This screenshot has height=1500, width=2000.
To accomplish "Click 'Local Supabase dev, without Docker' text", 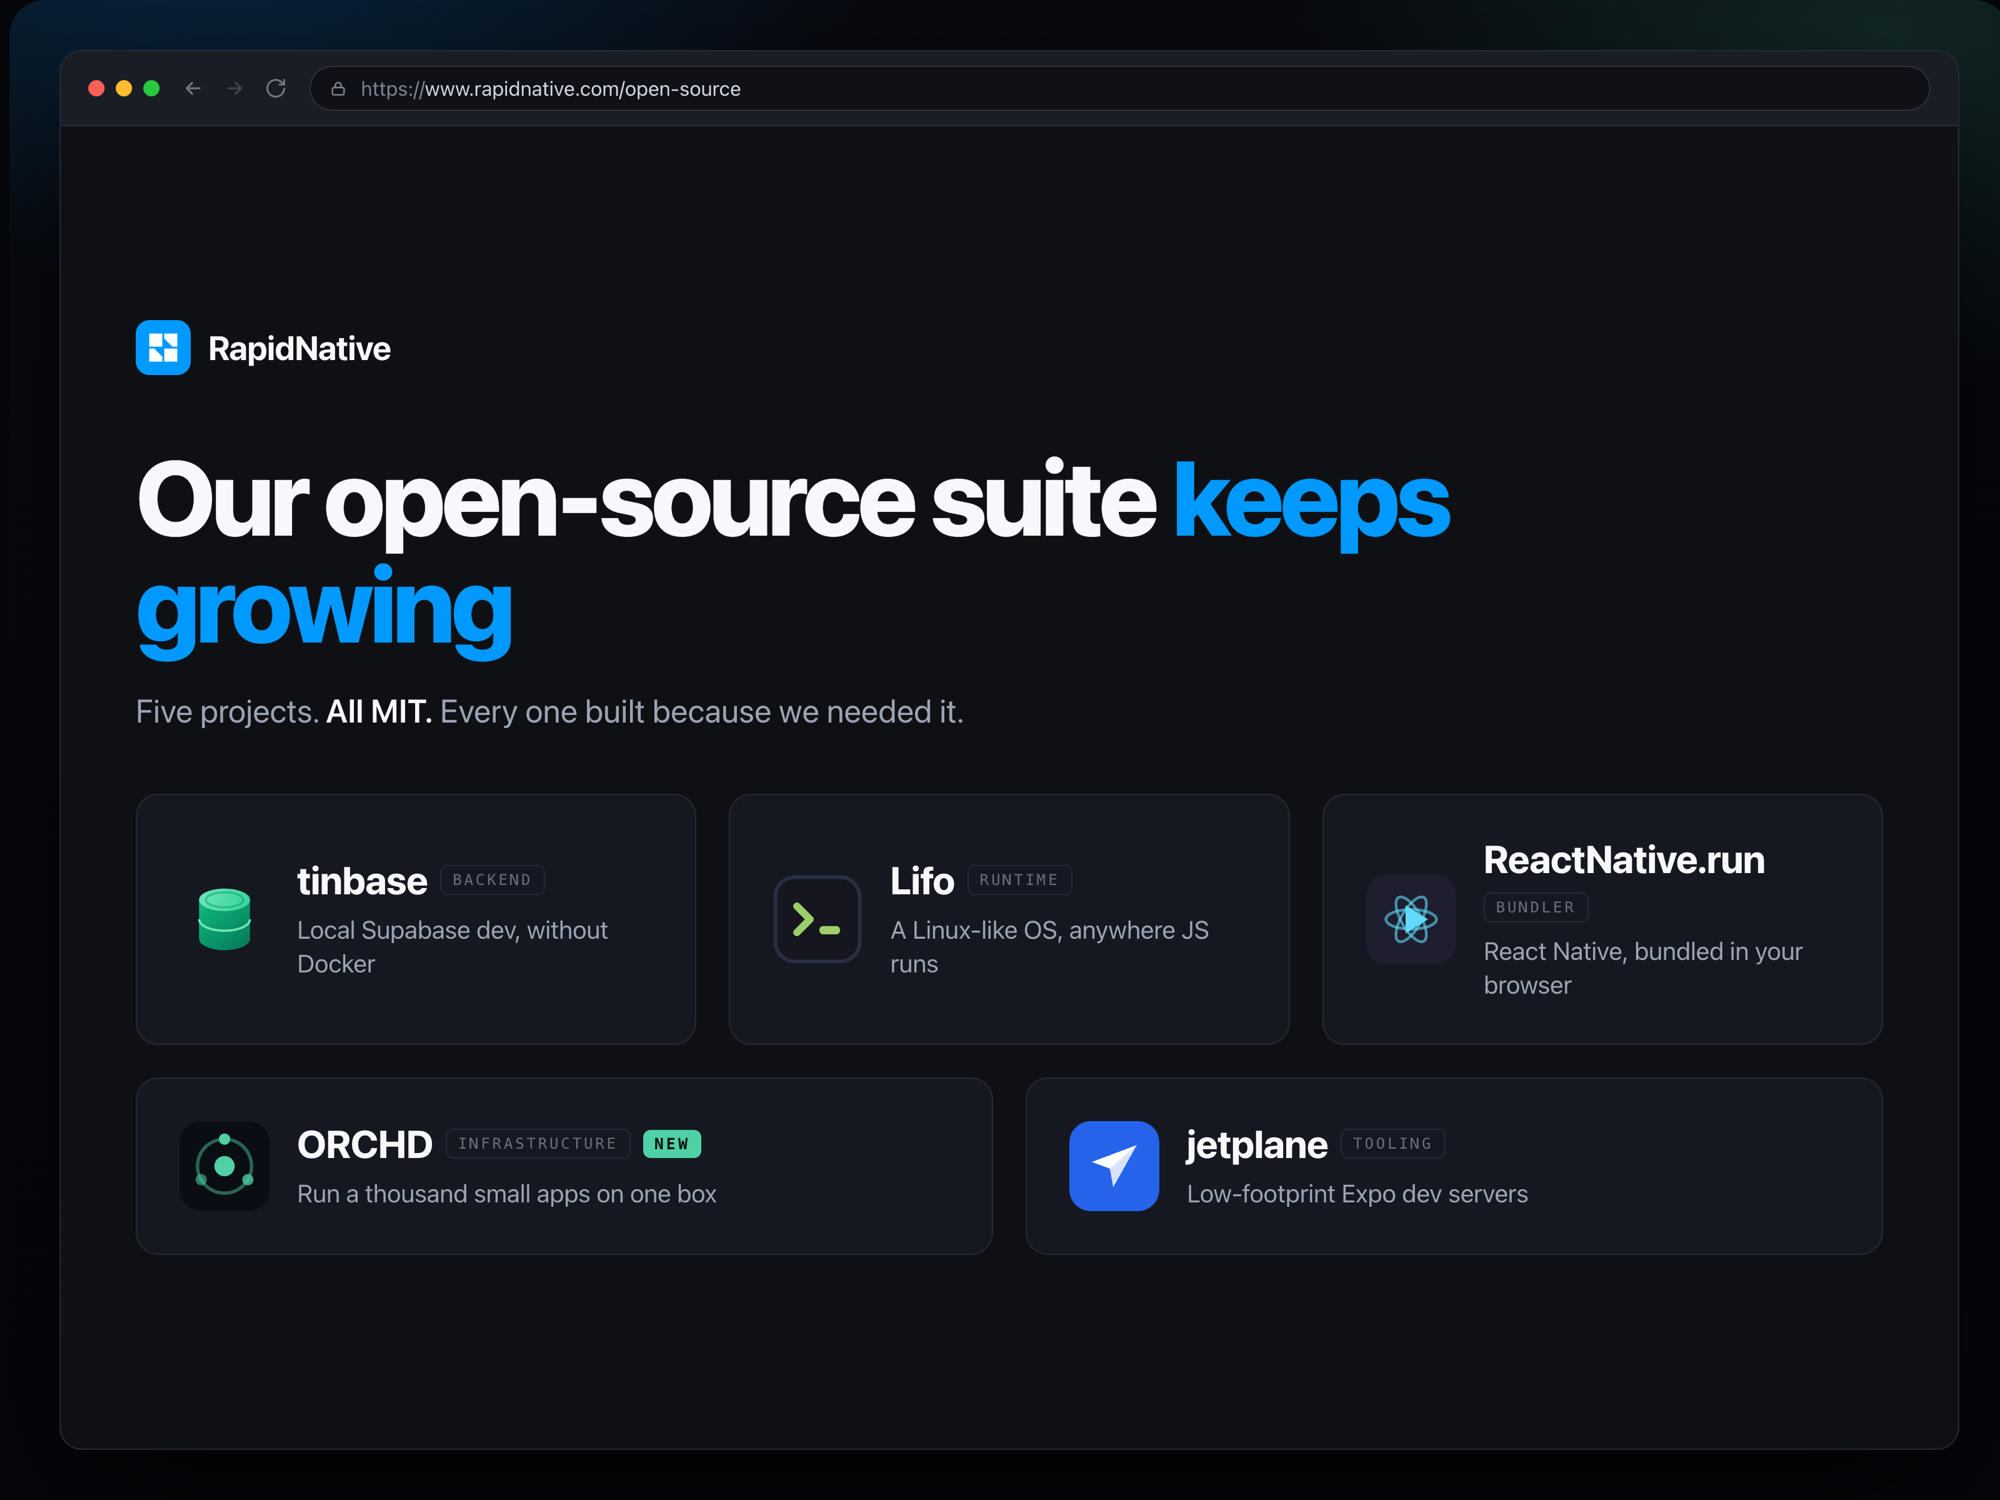I will [452, 947].
